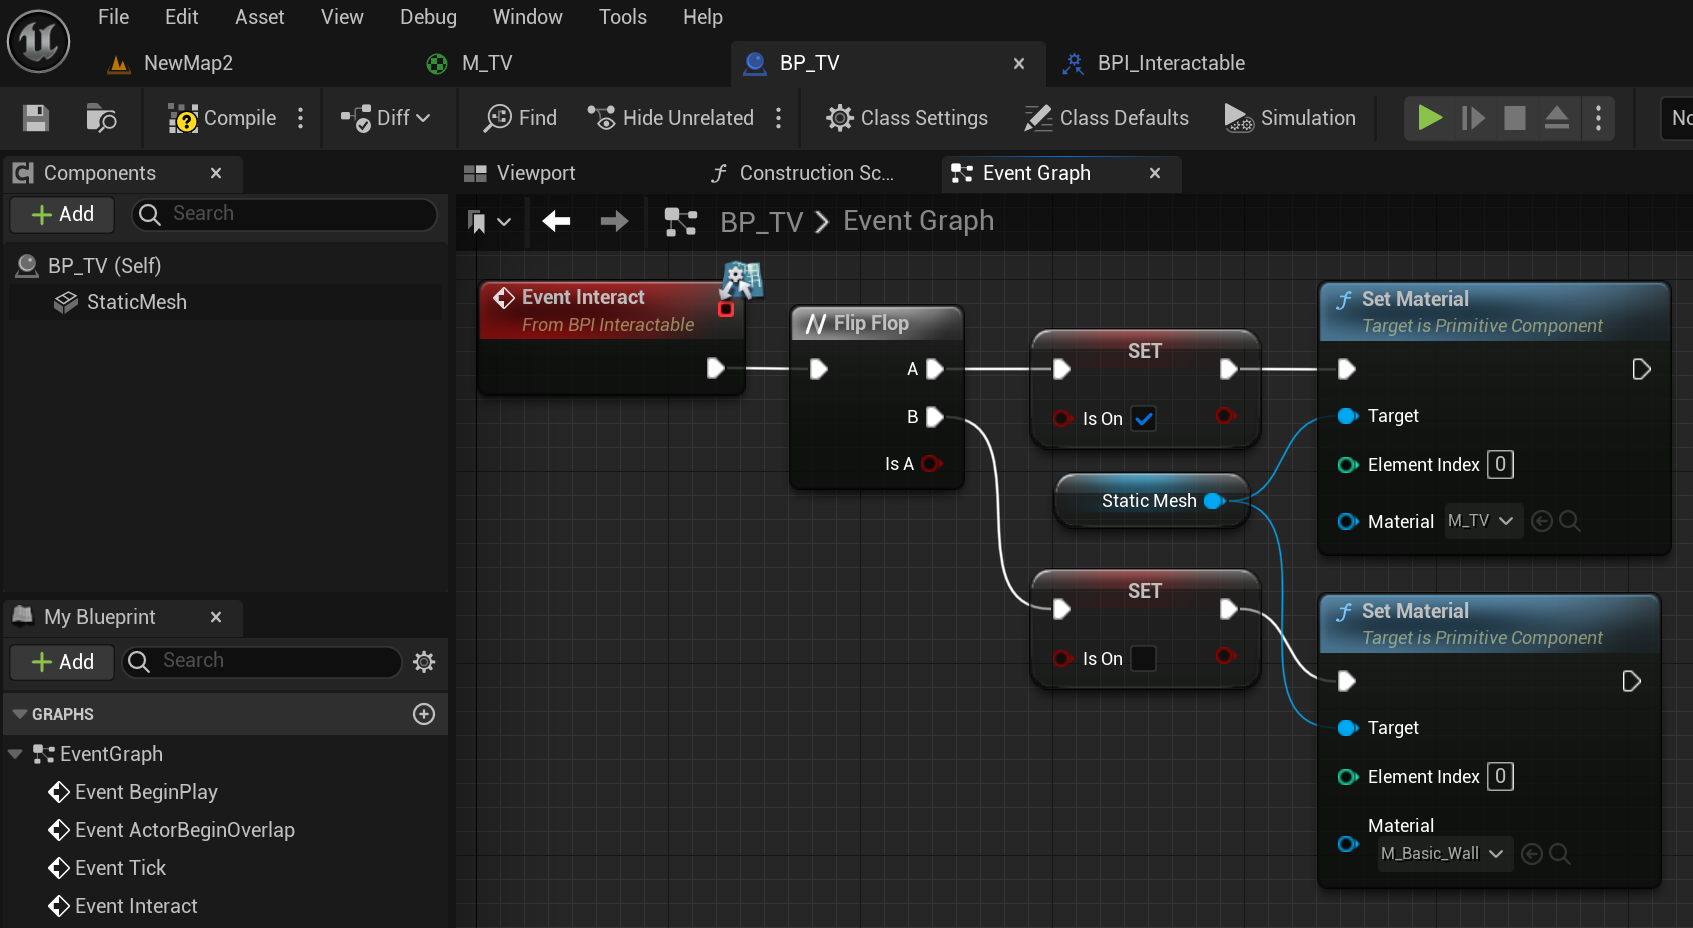The width and height of the screenshot is (1693, 928).
Task: Toggle Hide Unrelated nodes
Action: (x=670, y=118)
